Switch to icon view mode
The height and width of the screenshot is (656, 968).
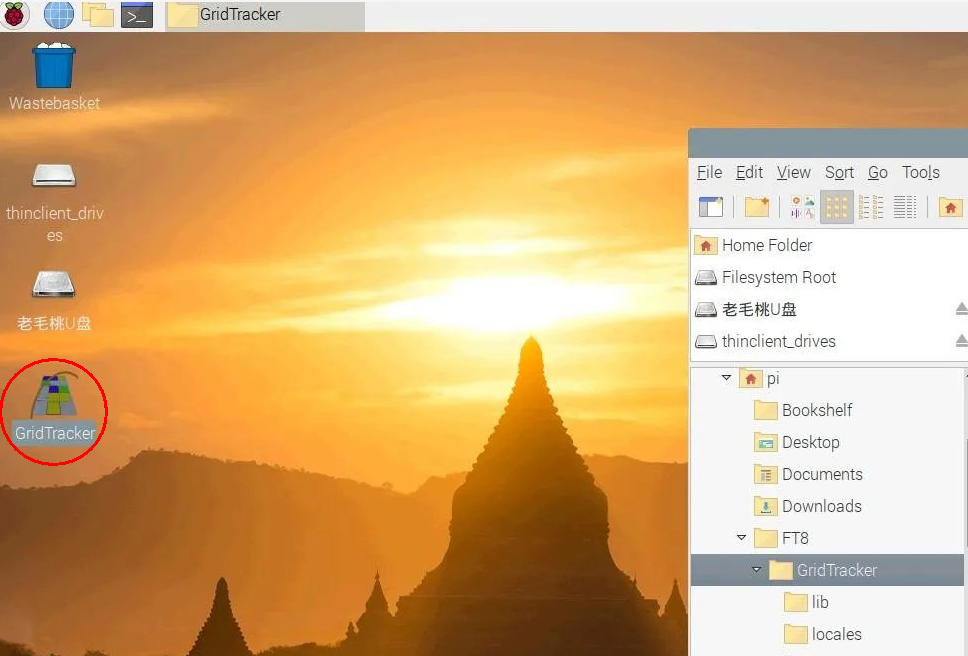(x=837, y=207)
